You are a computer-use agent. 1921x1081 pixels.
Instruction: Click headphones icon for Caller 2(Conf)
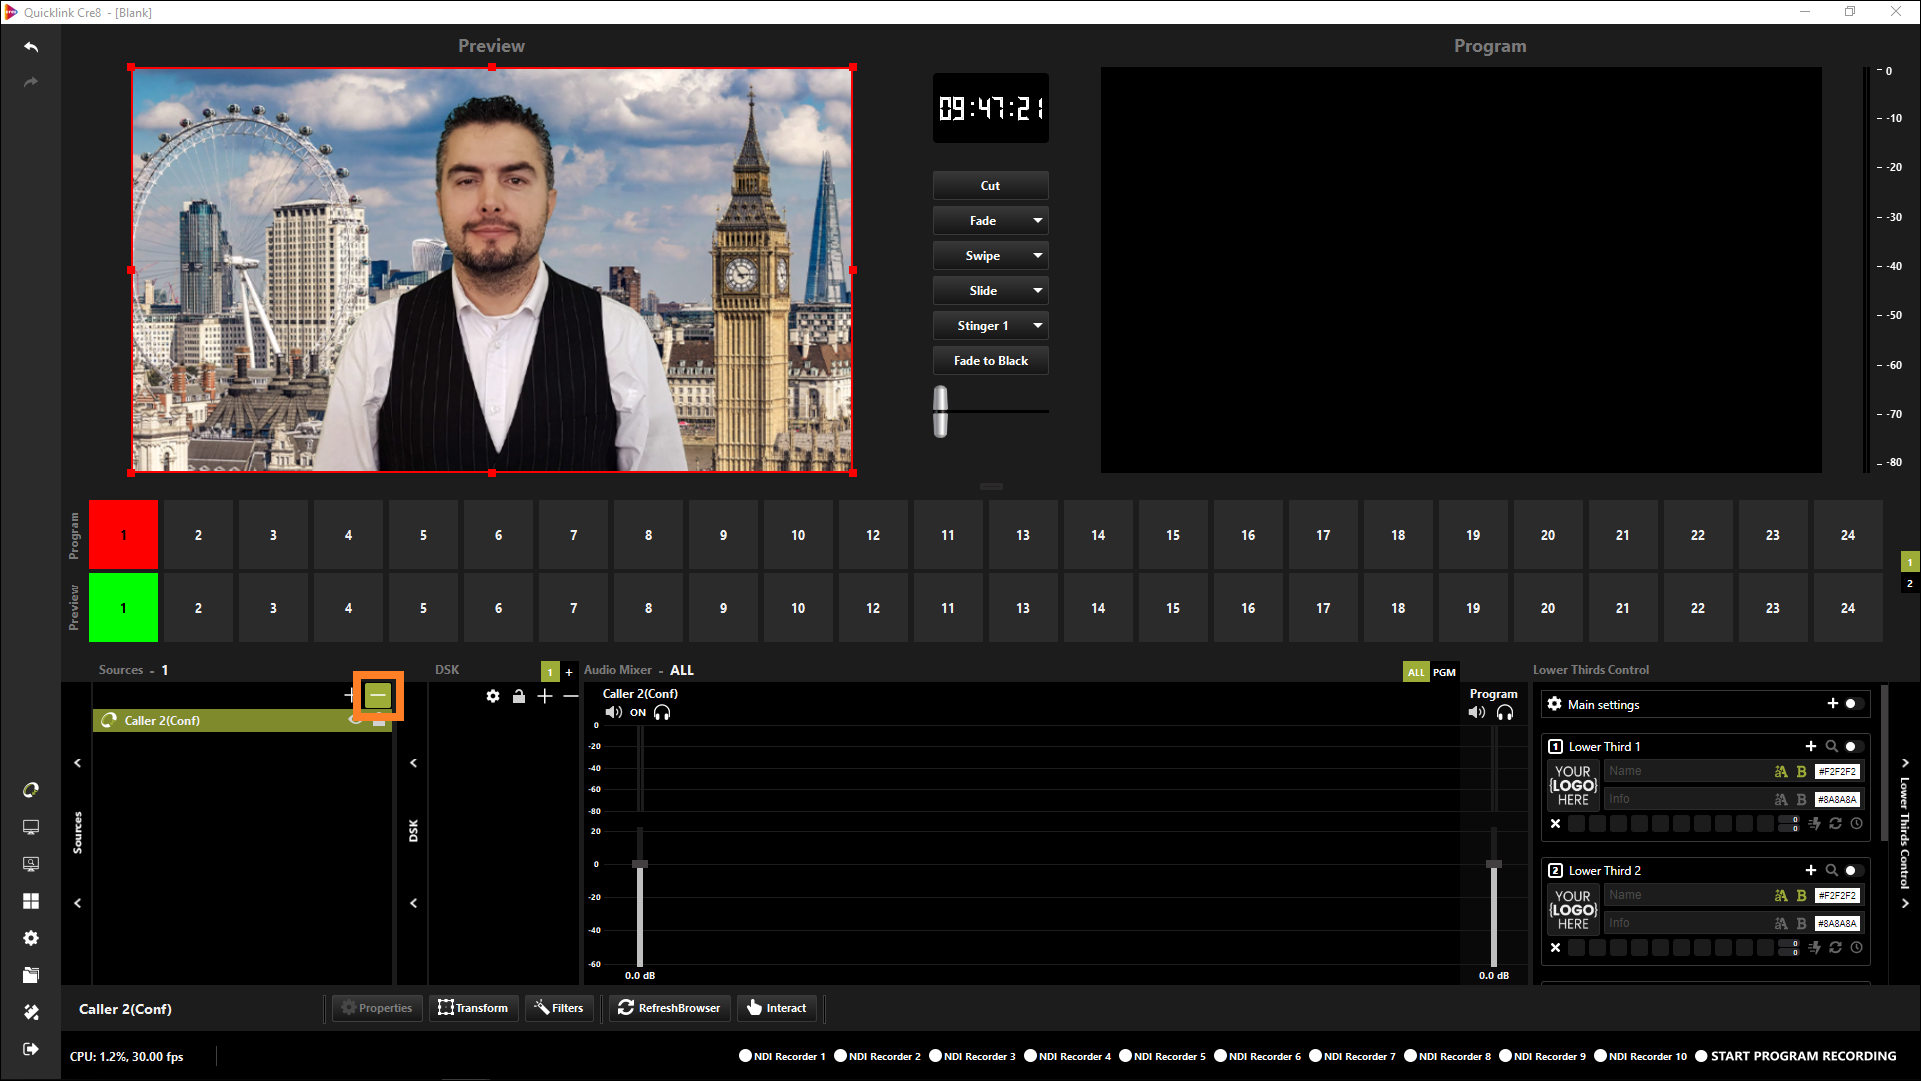coord(662,713)
